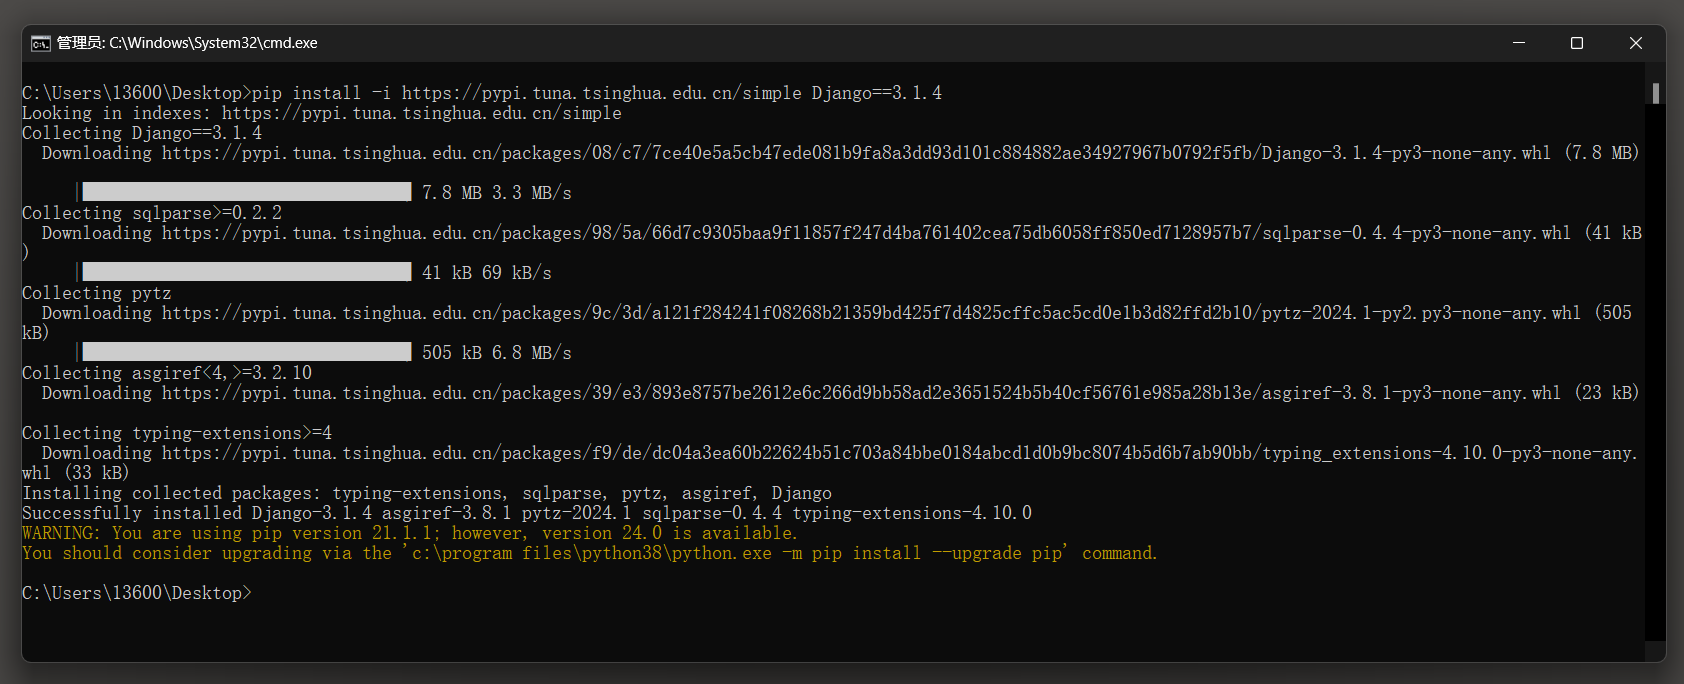The width and height of the screenshot is (1684, 684).
Task: Click the yellow WARNING pip version line
Action: 410,533
